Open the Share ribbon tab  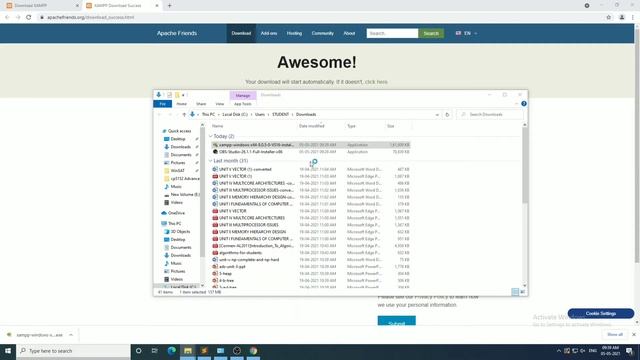click(x=201, y=104)
